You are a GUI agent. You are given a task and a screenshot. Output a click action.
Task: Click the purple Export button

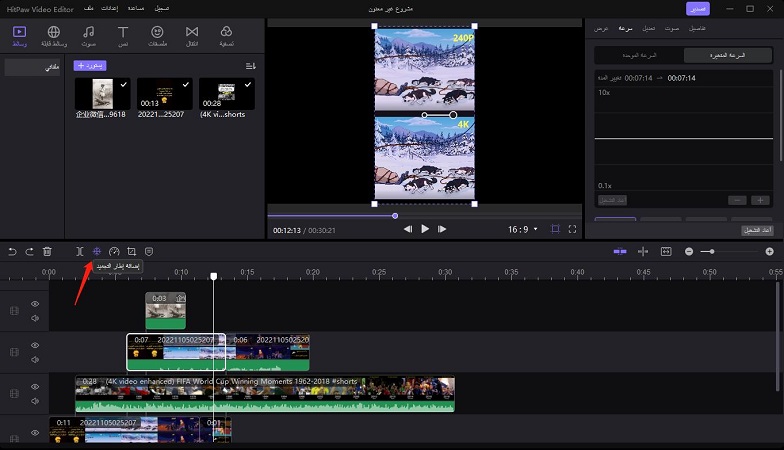click(x=698, y=8)
